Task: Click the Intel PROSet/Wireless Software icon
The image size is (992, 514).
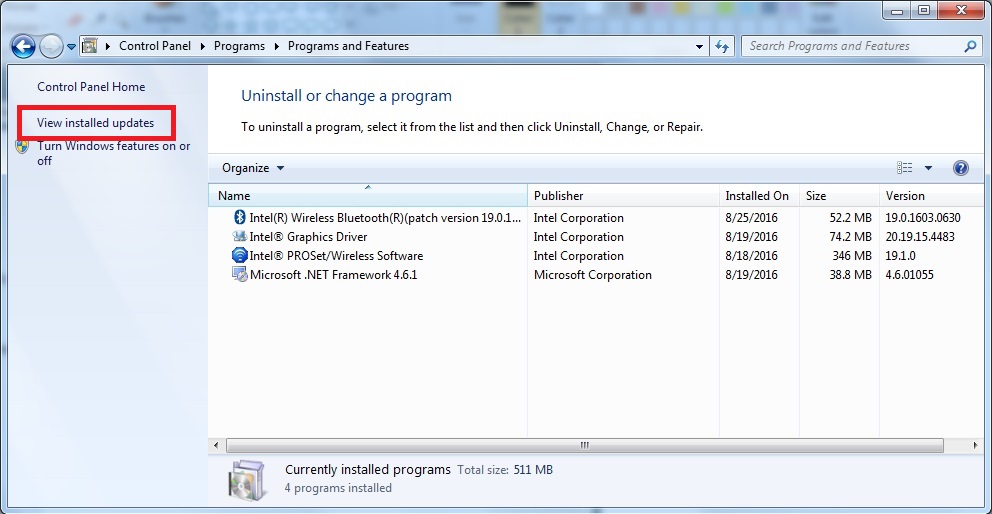Action: pos(240,255)
